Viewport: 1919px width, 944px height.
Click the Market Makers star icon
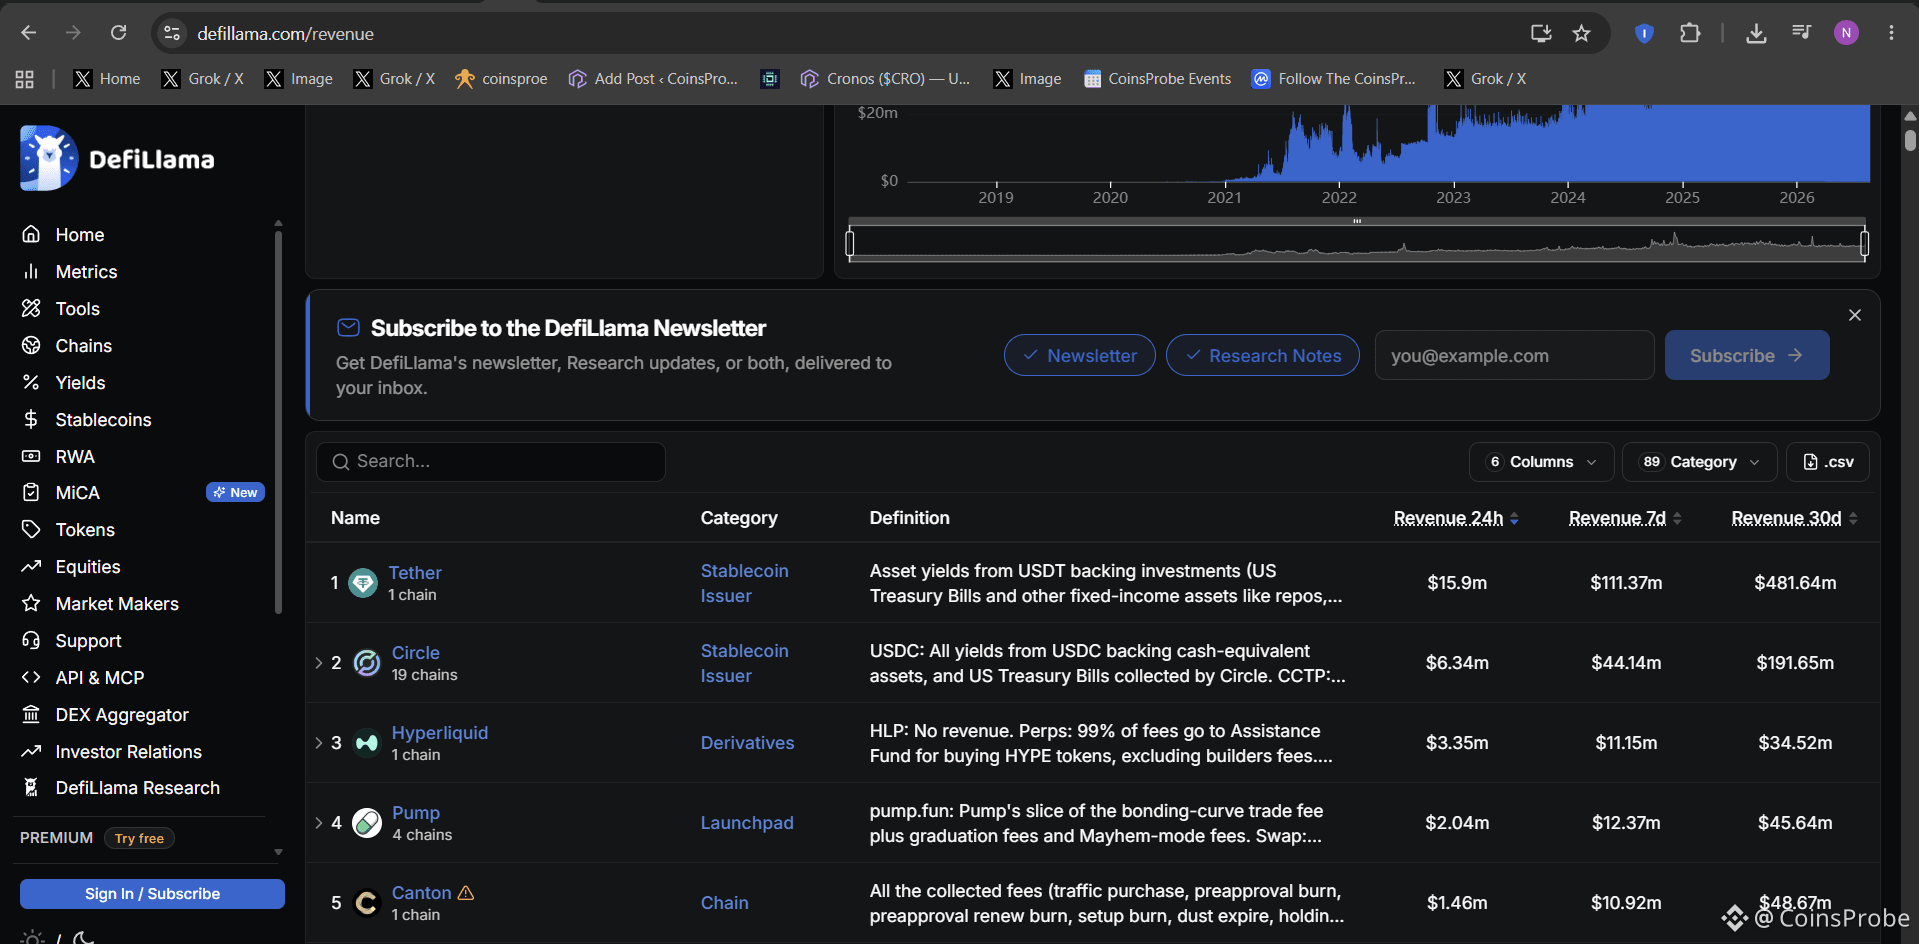tap(31, 603)
